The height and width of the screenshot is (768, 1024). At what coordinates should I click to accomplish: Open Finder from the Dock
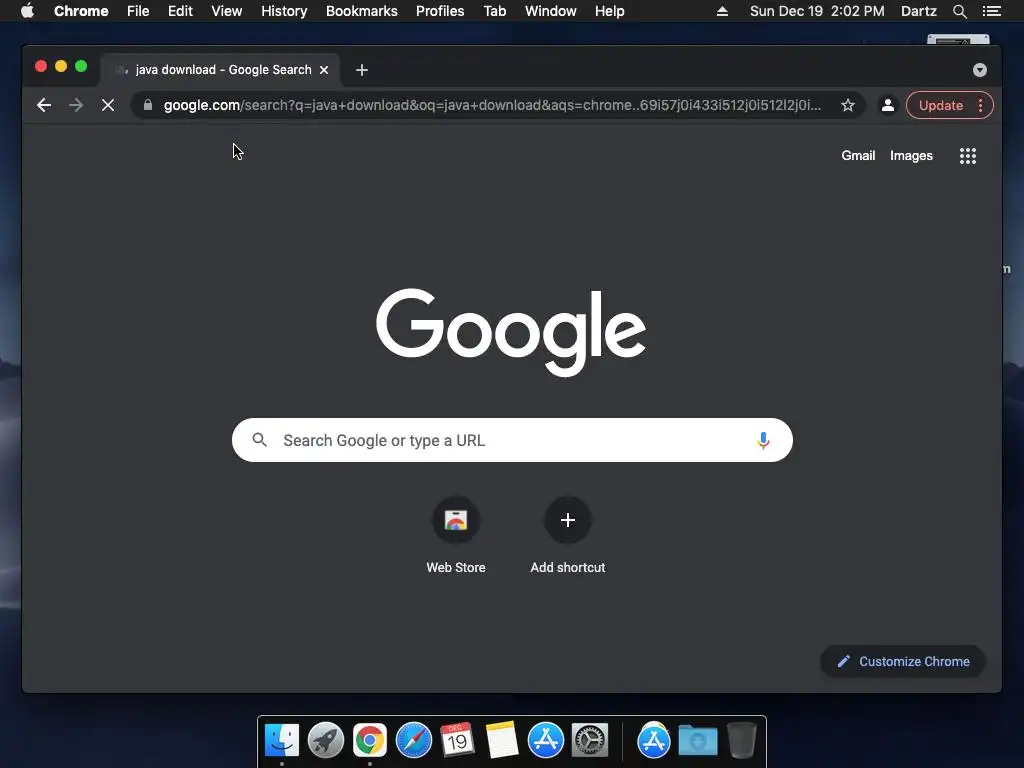282,740
